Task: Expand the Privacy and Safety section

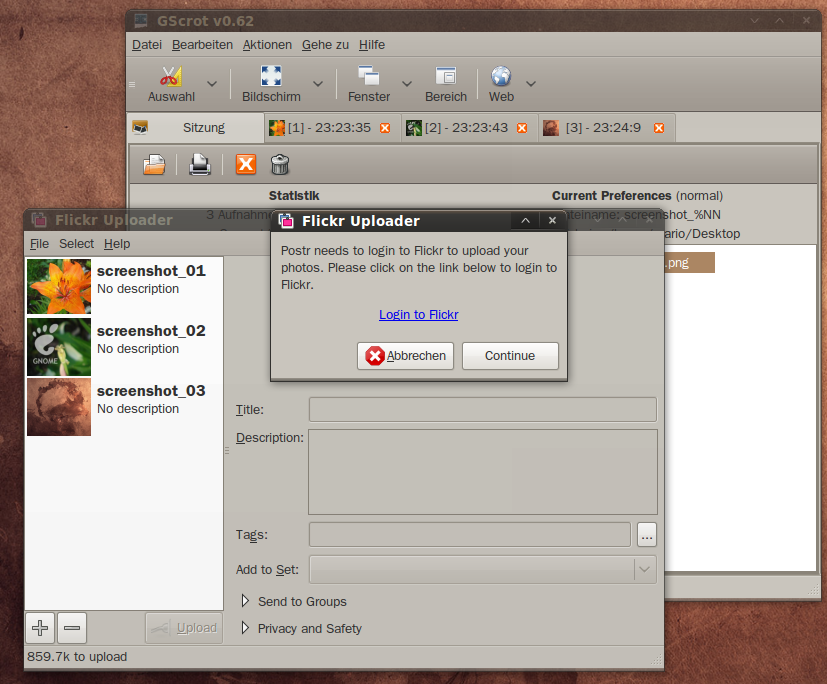Action: coord(246,628)
